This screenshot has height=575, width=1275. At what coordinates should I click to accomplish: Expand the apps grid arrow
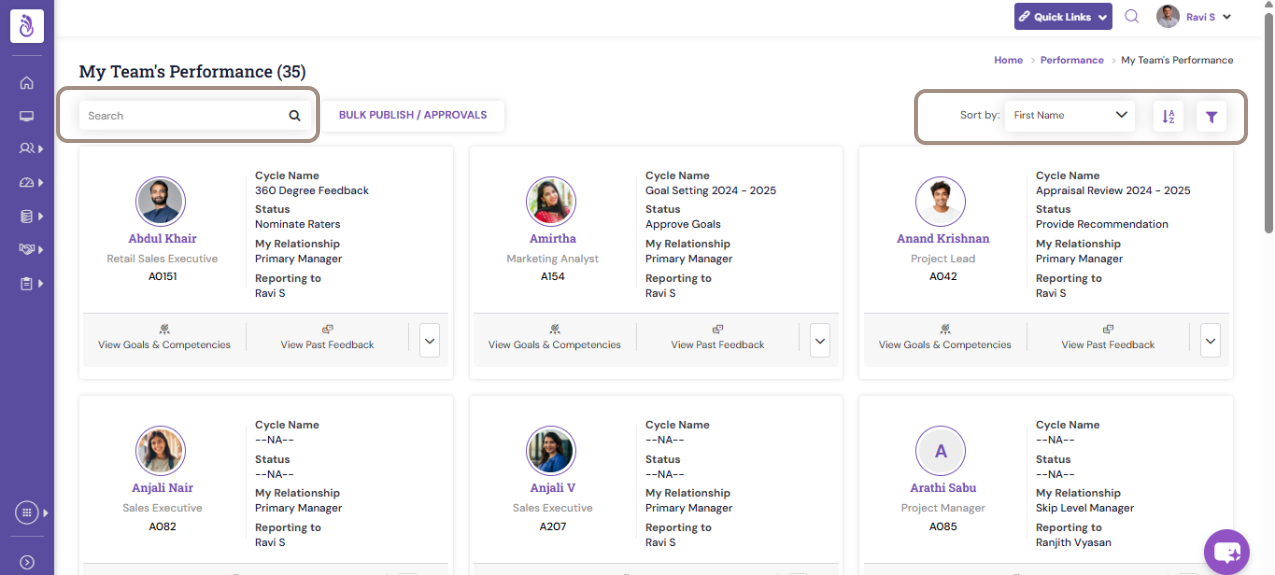click(x=45, y=513)
